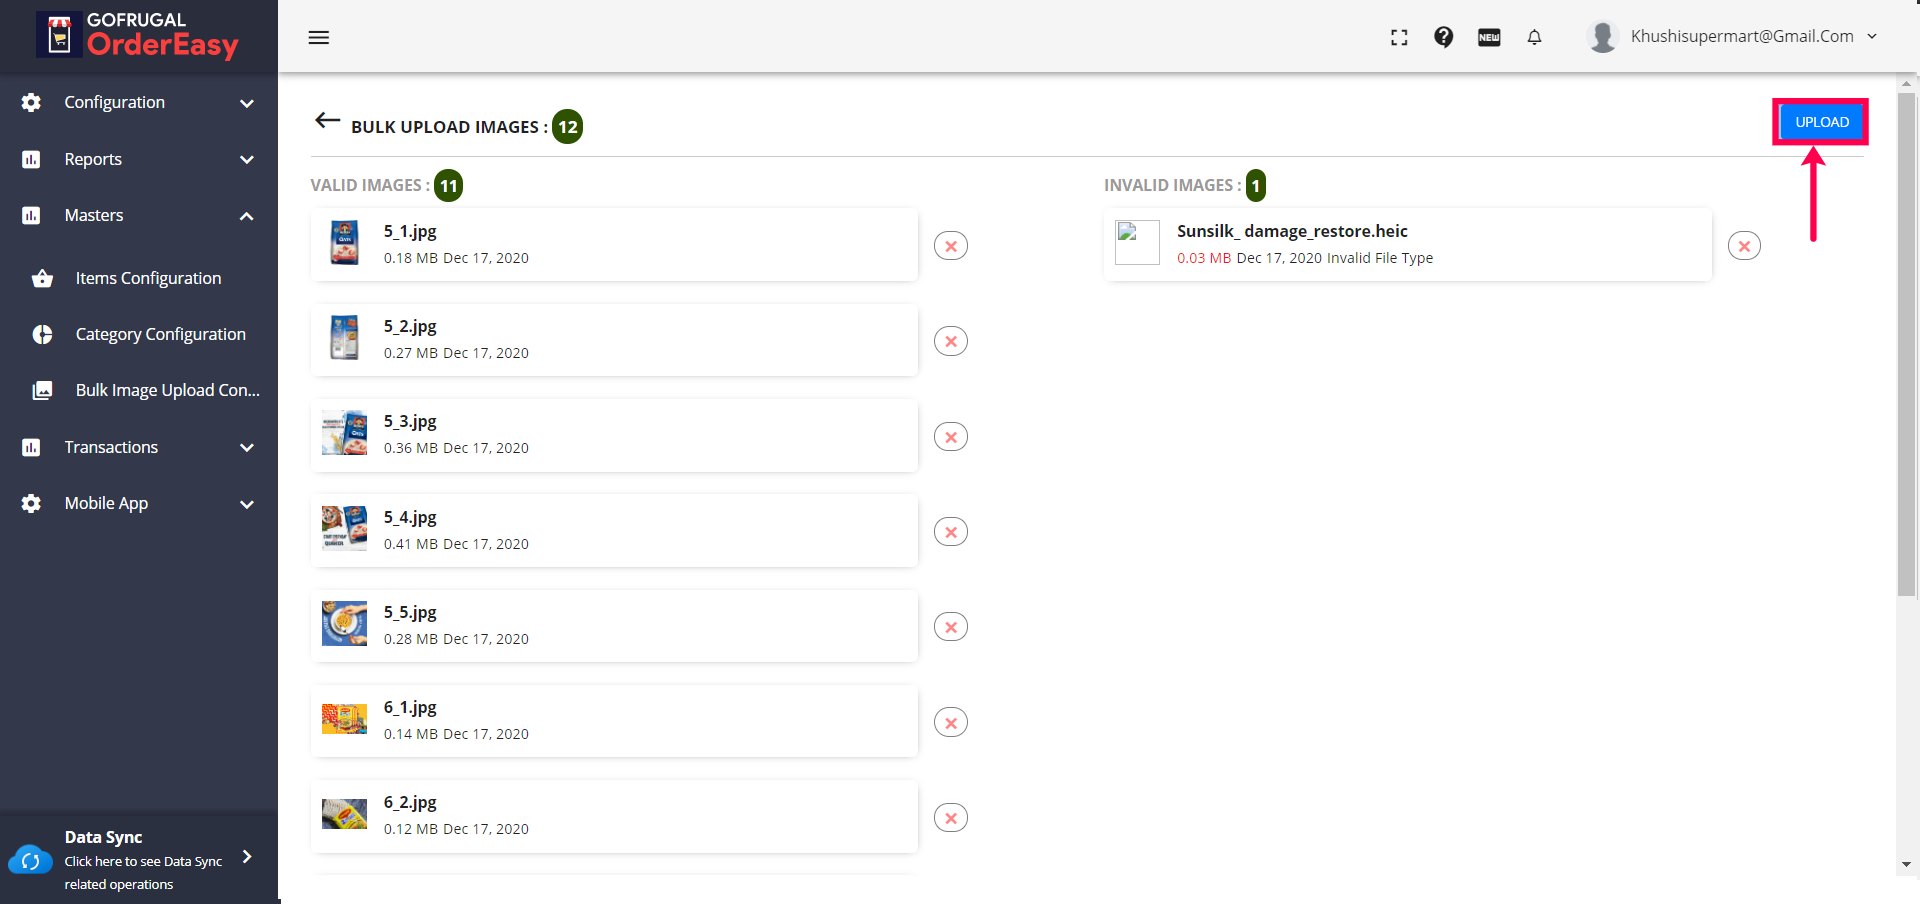The width and height of the screenshot is (1920, 904).
Task: Click the Transactions chart icon in sidebar
Action: click(31, 447)
